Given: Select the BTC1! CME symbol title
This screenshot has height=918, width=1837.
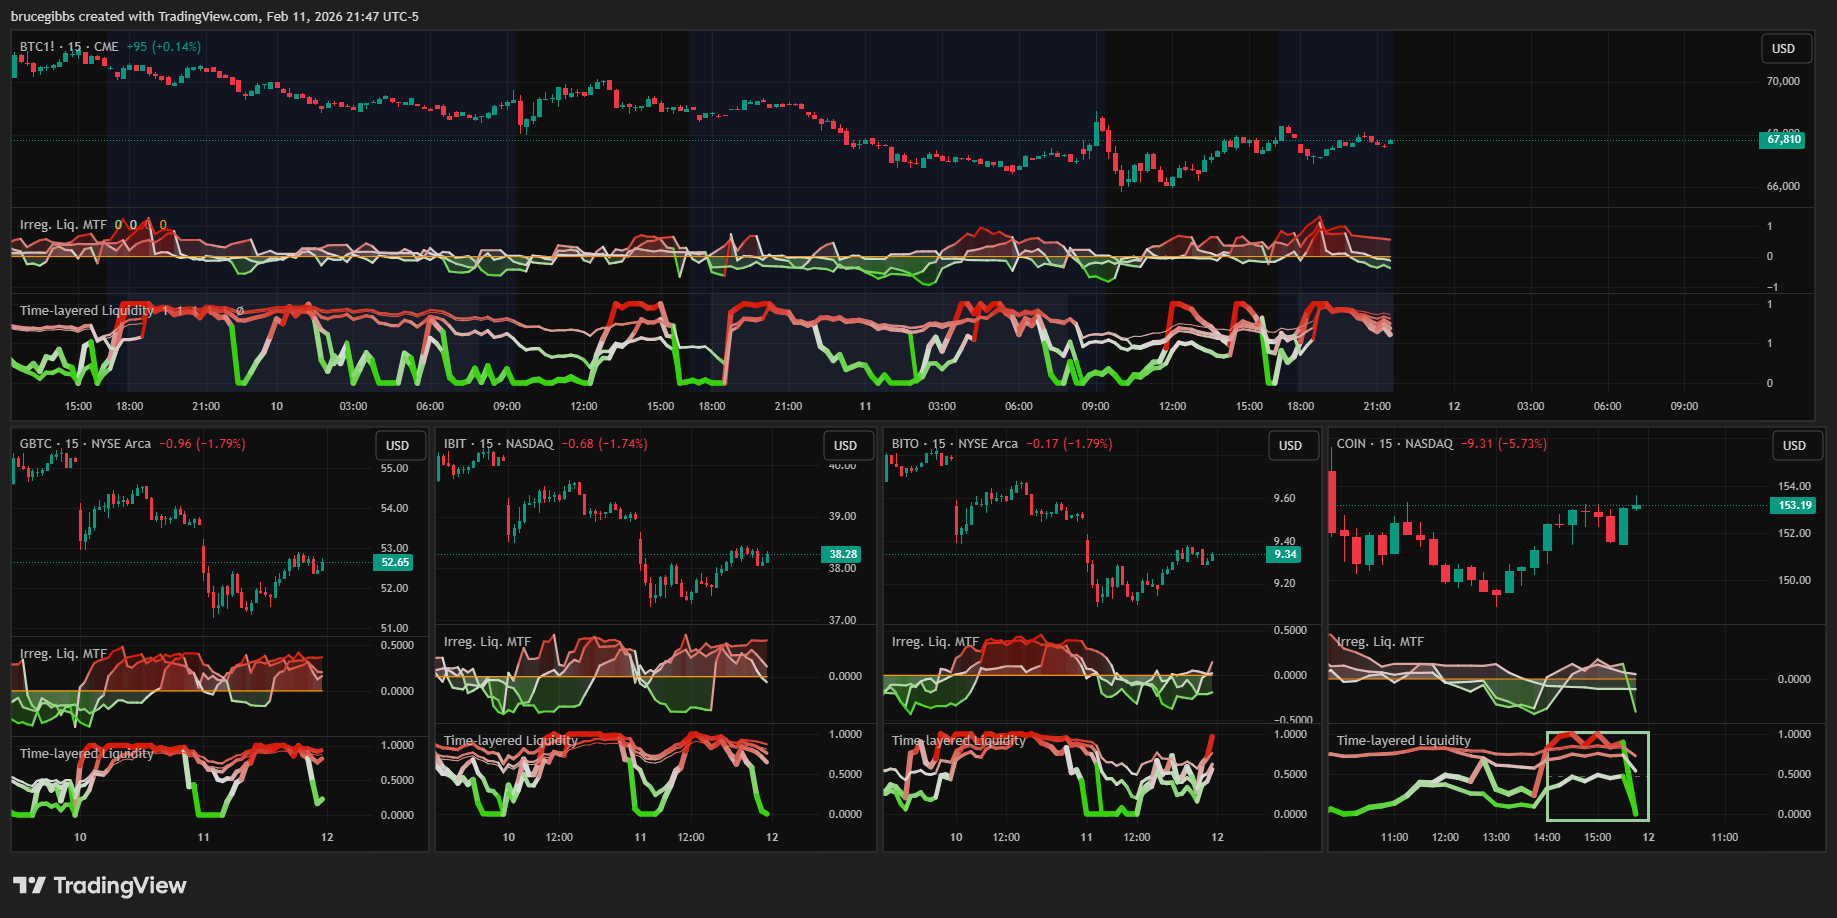Looking at the screenshot, I should coord(69,47).
